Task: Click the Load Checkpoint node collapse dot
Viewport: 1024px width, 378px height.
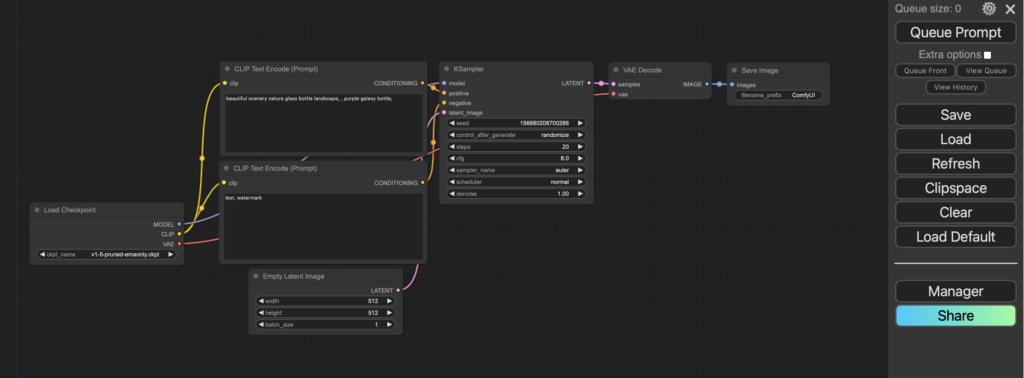Action: [37, 210]
